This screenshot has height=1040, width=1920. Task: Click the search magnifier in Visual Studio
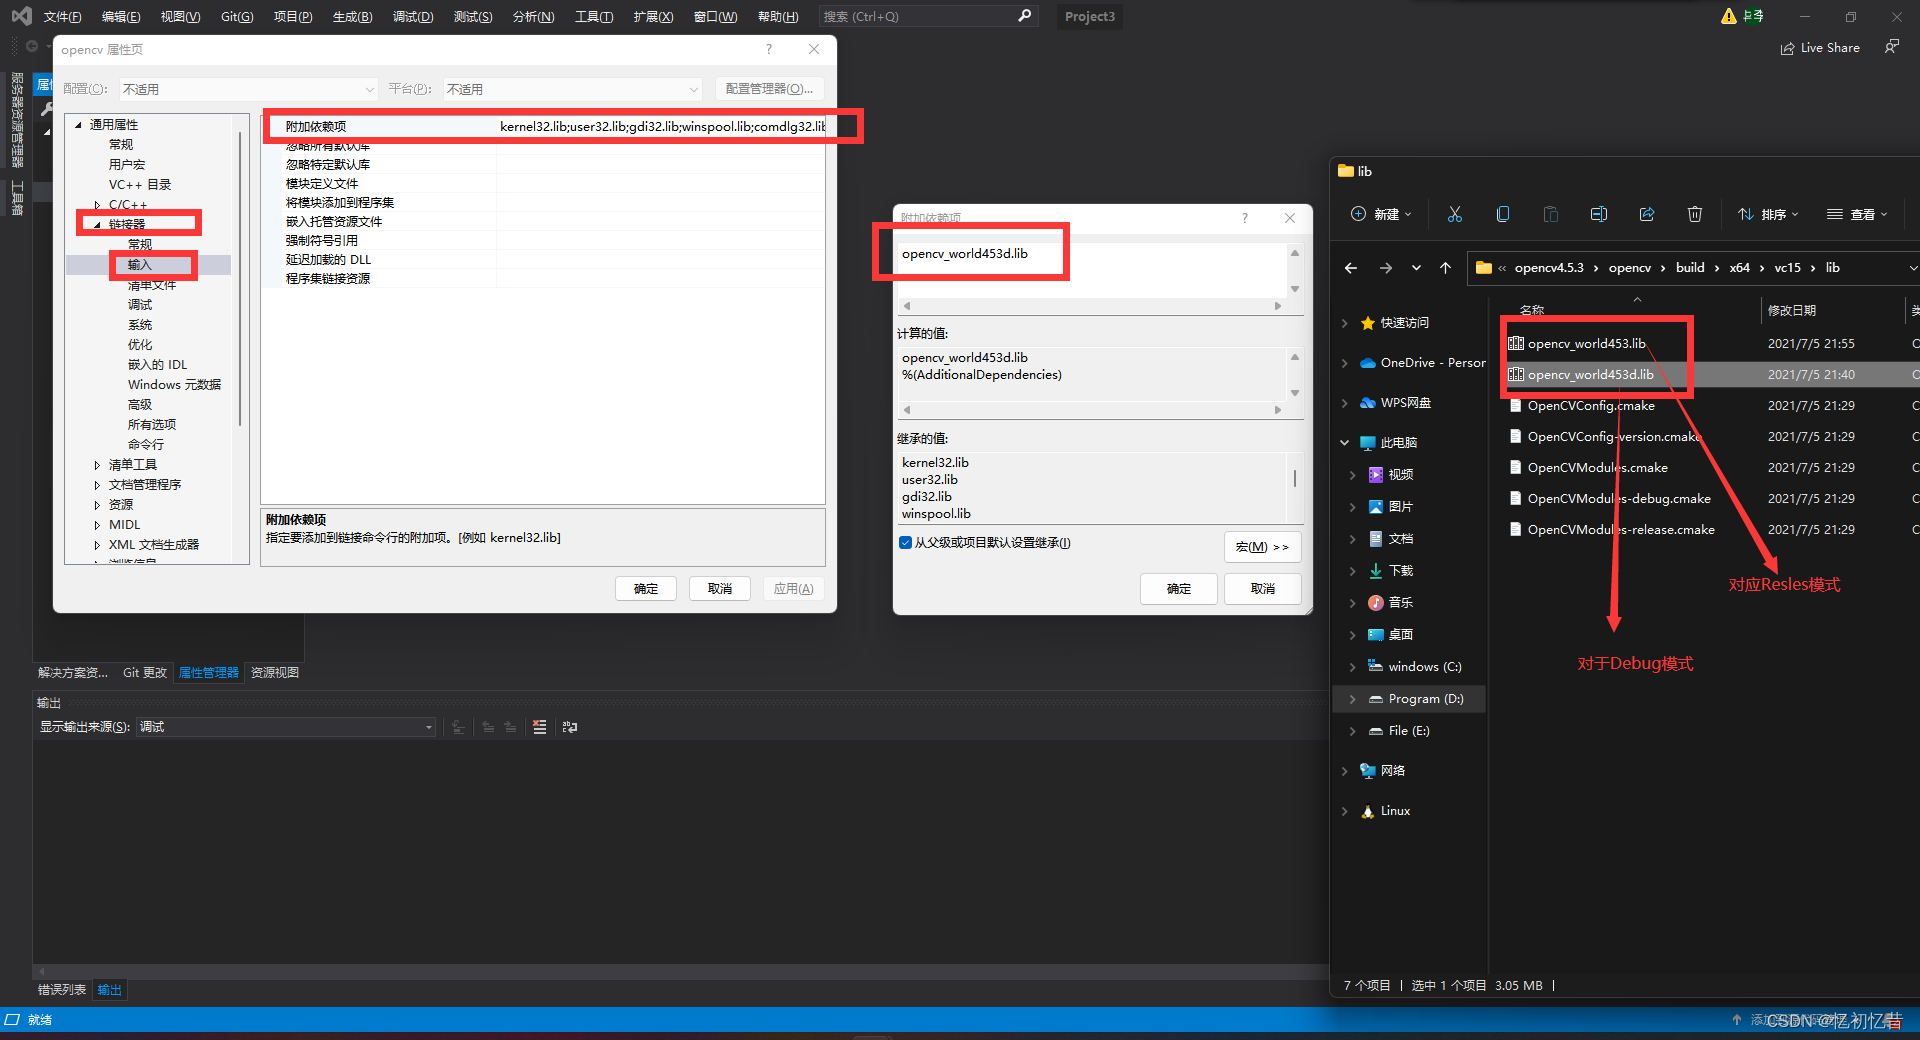[x=1025, y=16]
